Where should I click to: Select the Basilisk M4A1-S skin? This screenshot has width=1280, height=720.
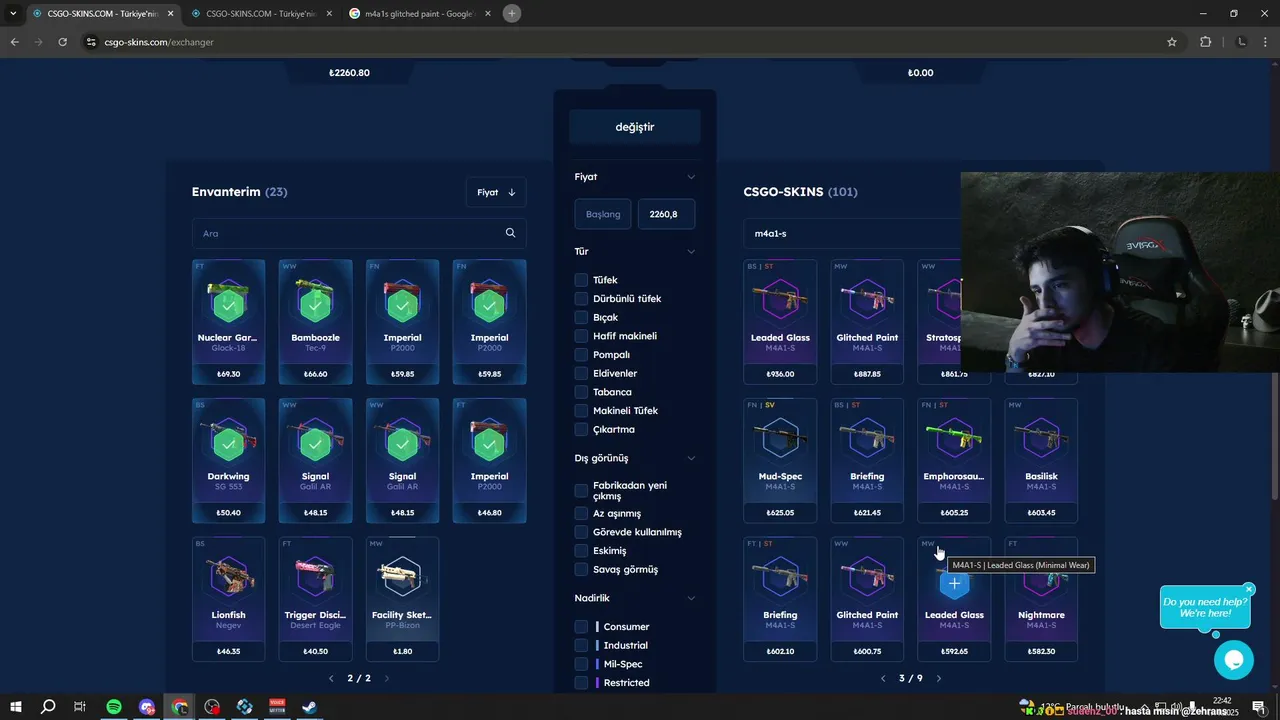1041,461
